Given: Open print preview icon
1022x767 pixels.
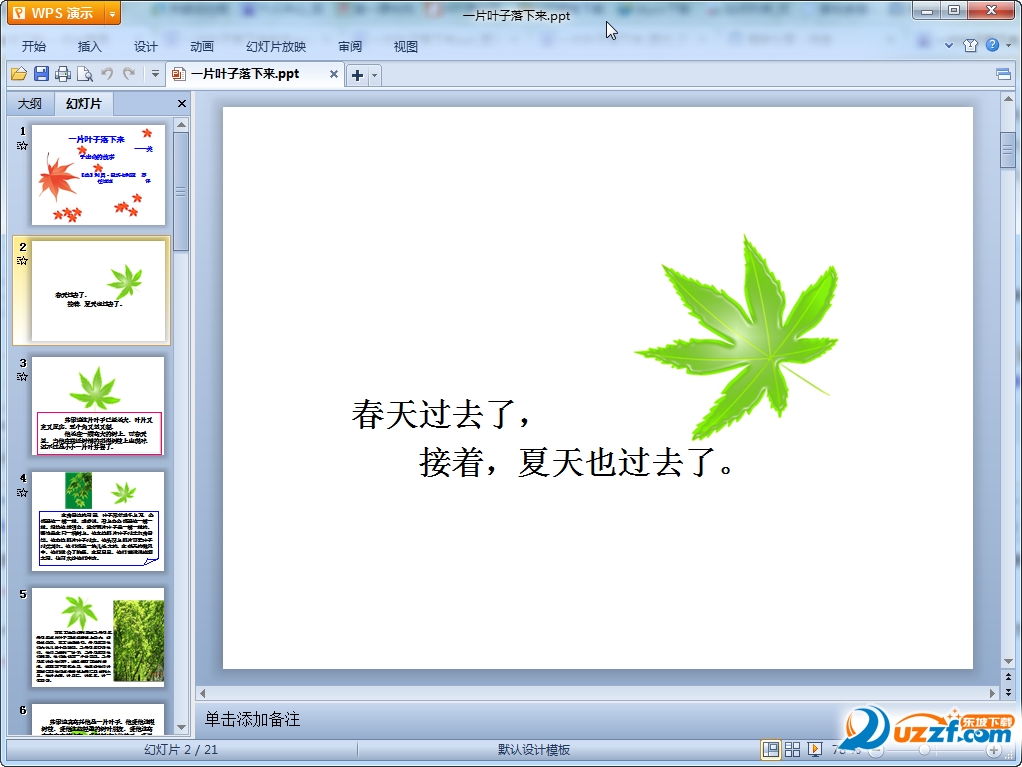Looking at the screenshot, I should 85,74.
